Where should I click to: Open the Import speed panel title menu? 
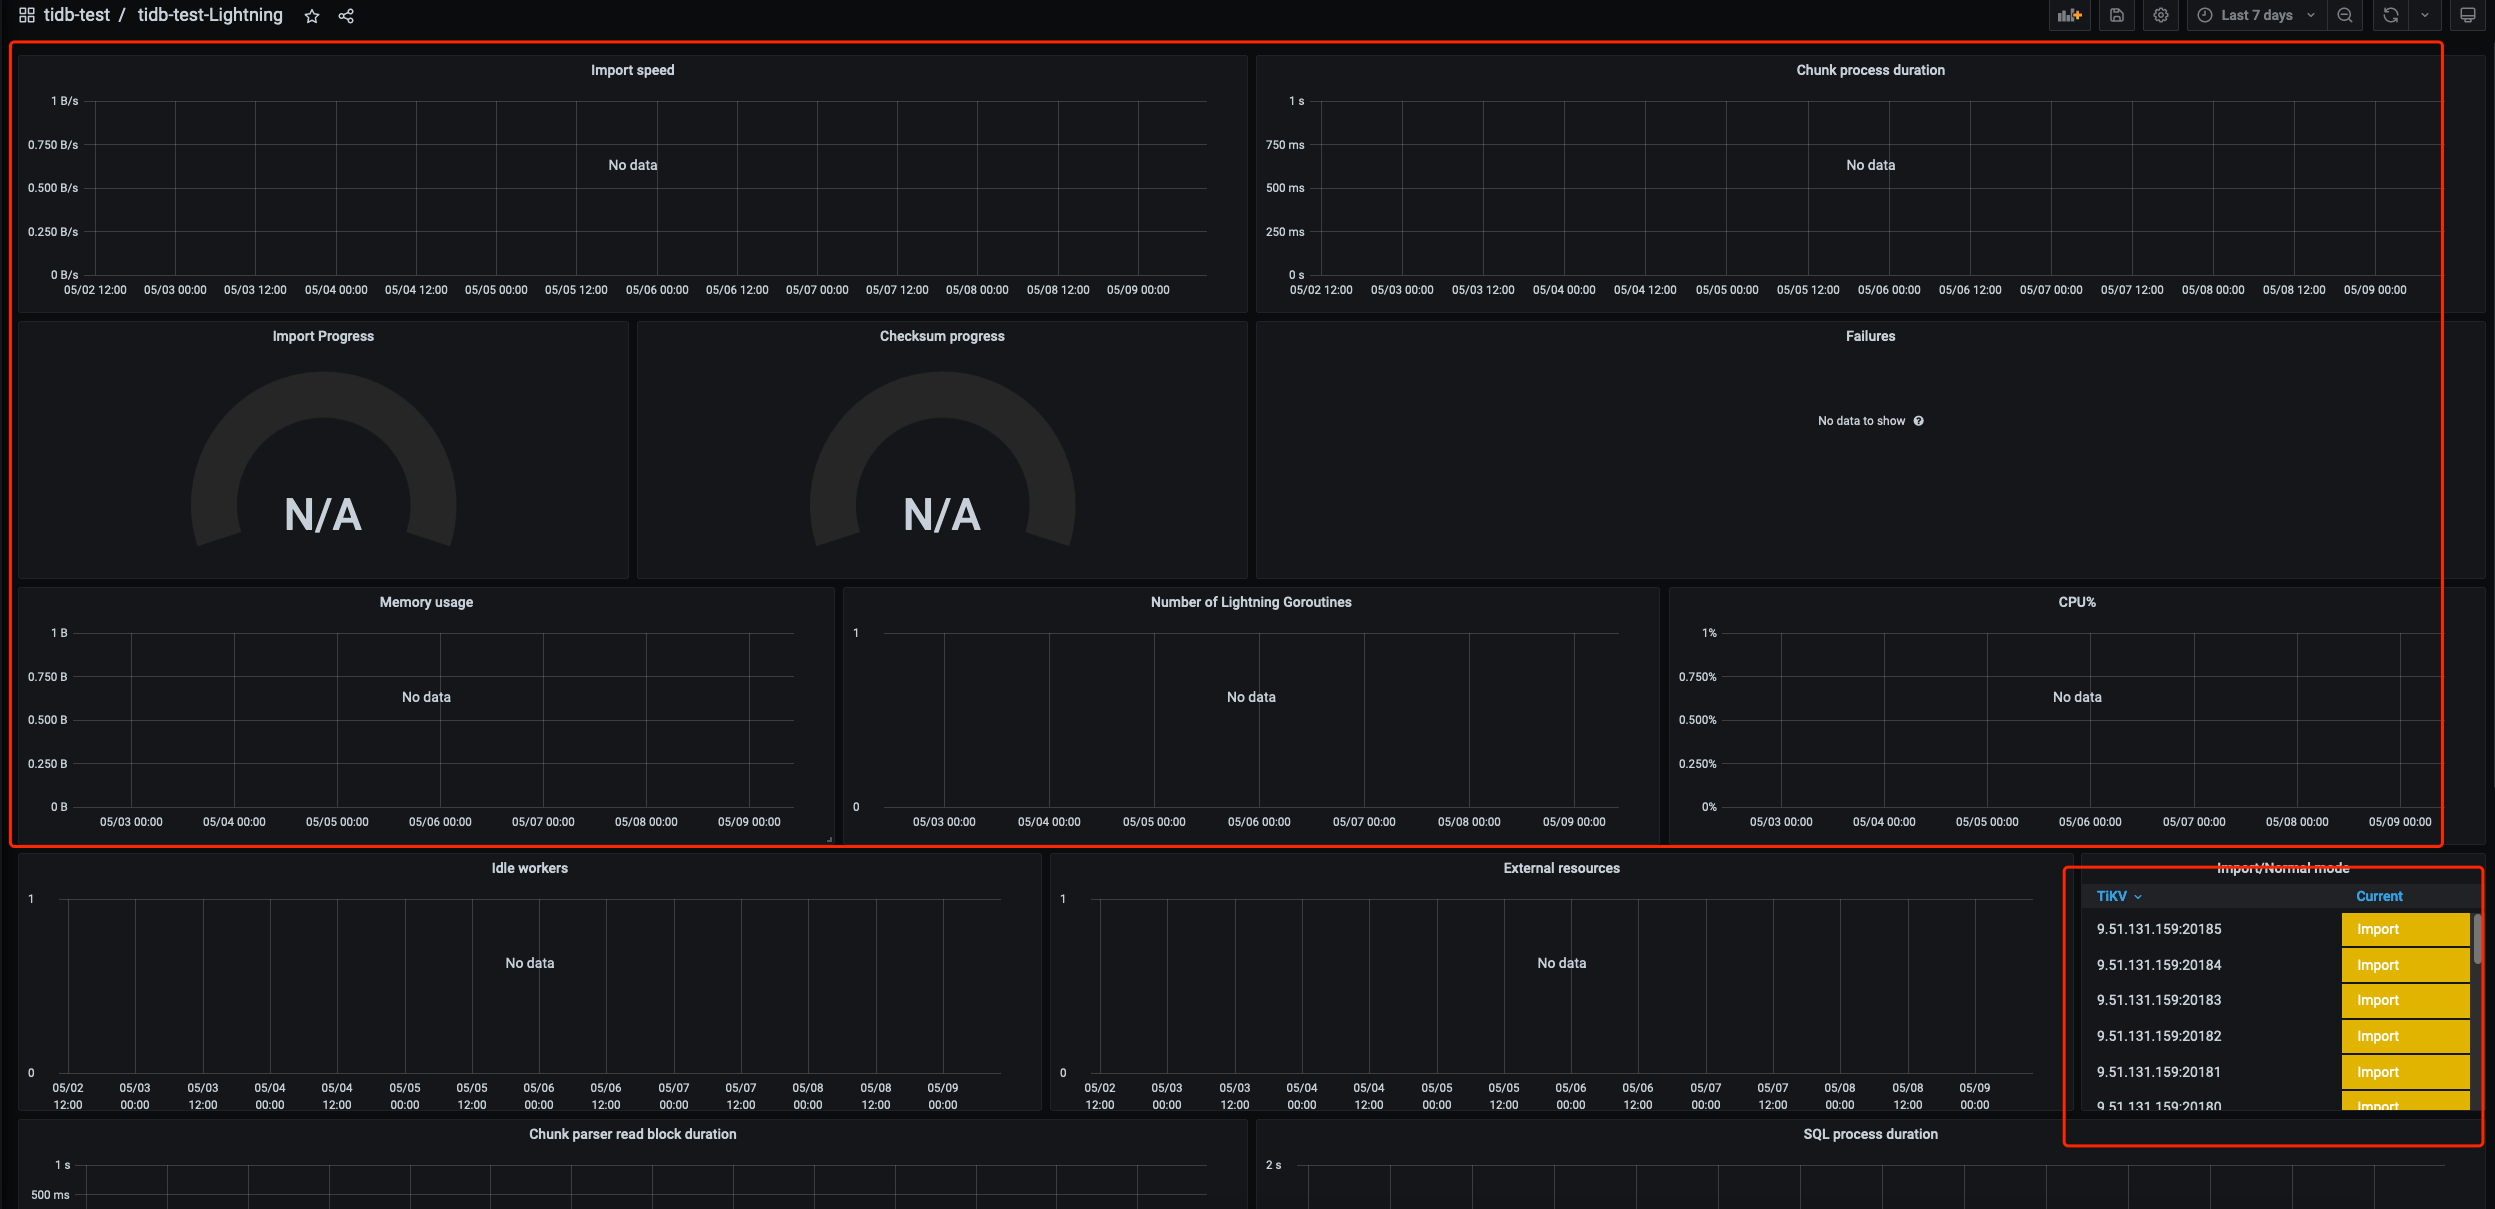[x=632, y=70]
